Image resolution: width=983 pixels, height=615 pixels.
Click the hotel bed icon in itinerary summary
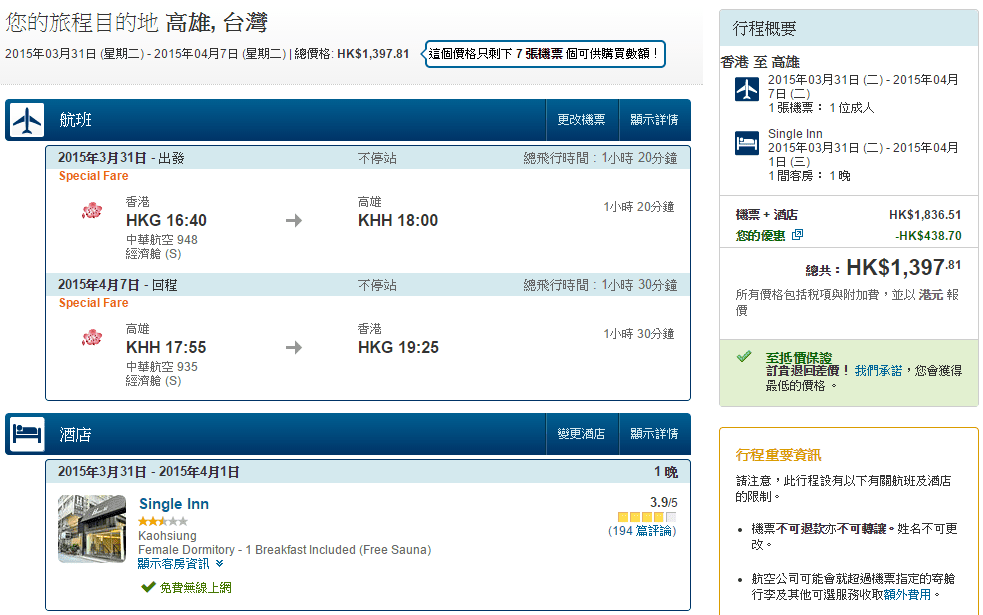(747, 142)
